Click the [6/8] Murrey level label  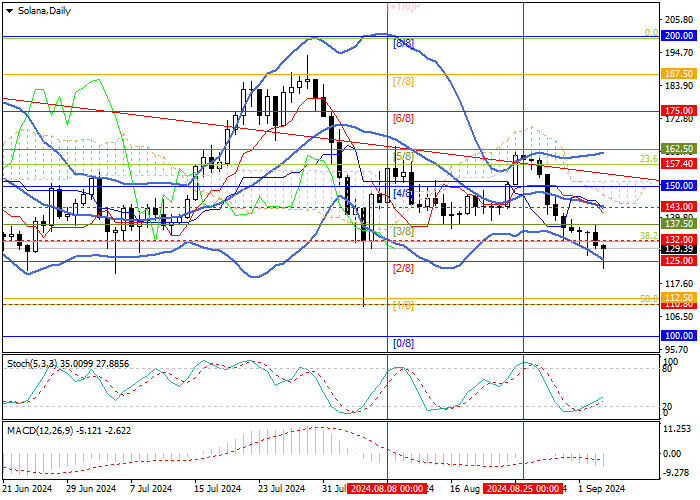pyautogui.click(x=403, y=118)
